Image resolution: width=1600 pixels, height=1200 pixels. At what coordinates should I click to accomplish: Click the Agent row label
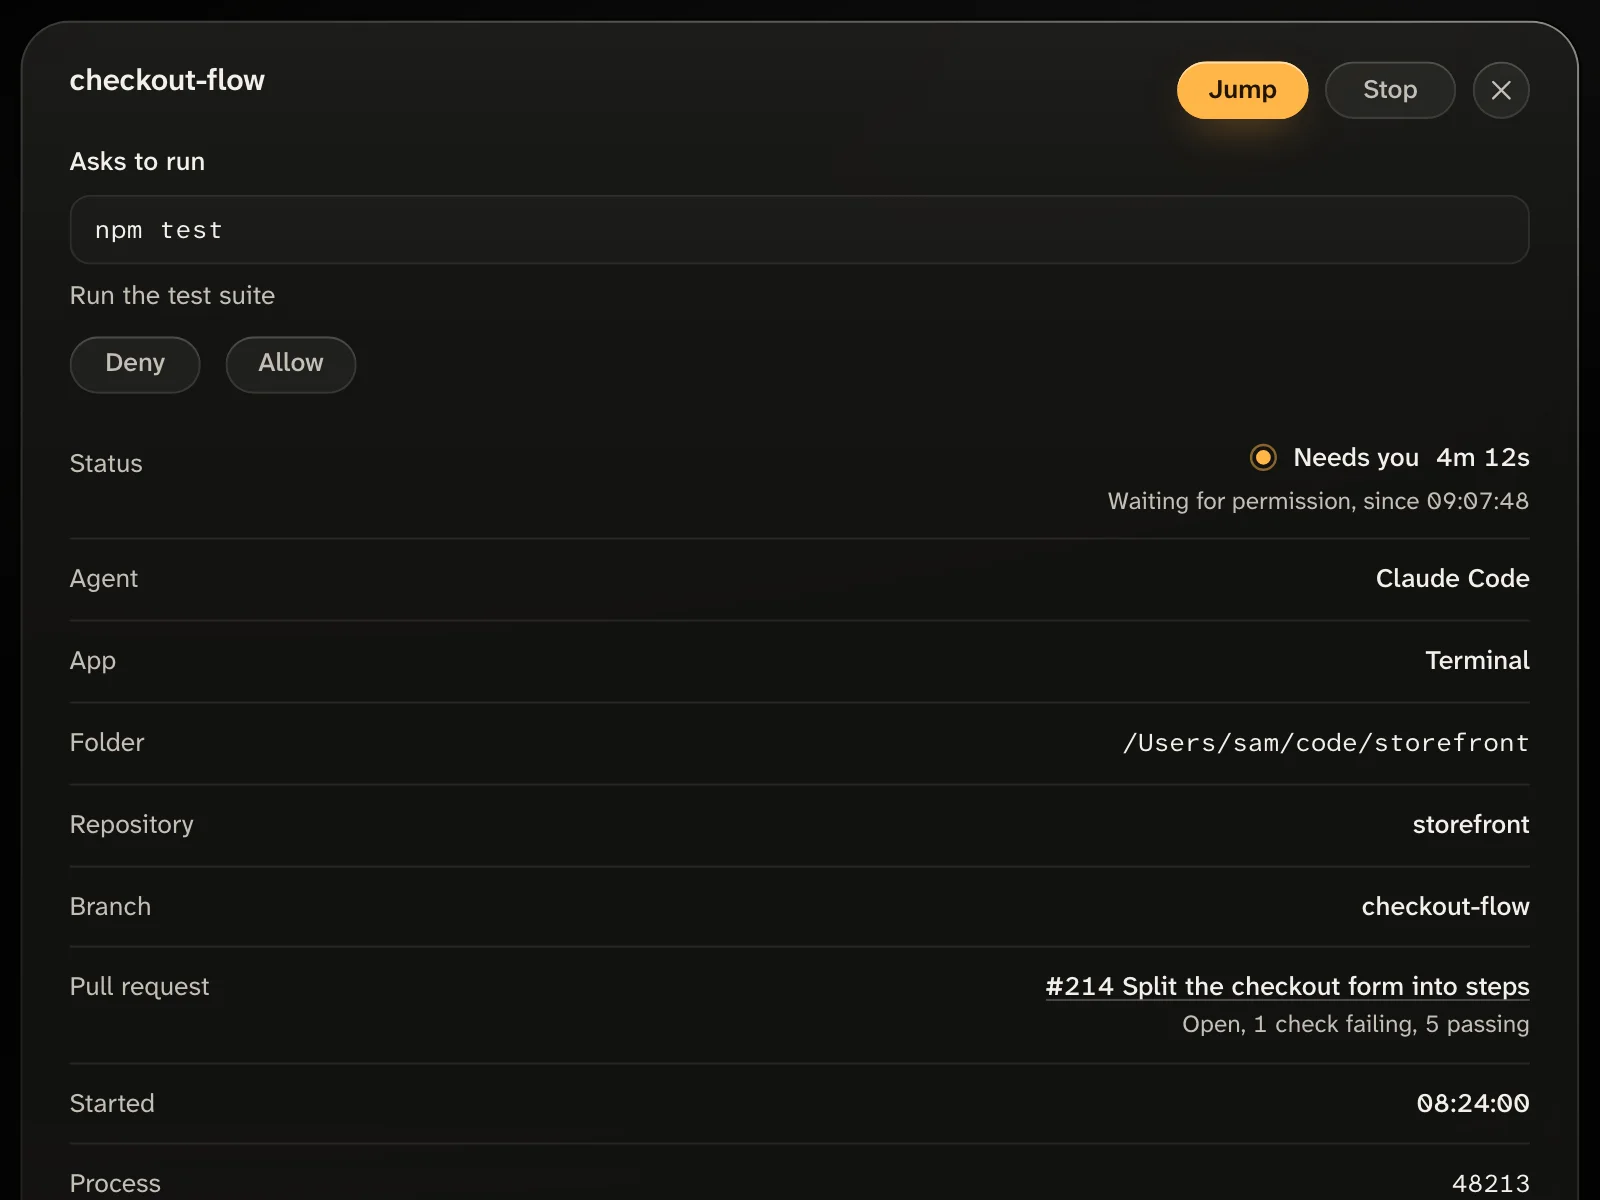coord(104,578)
